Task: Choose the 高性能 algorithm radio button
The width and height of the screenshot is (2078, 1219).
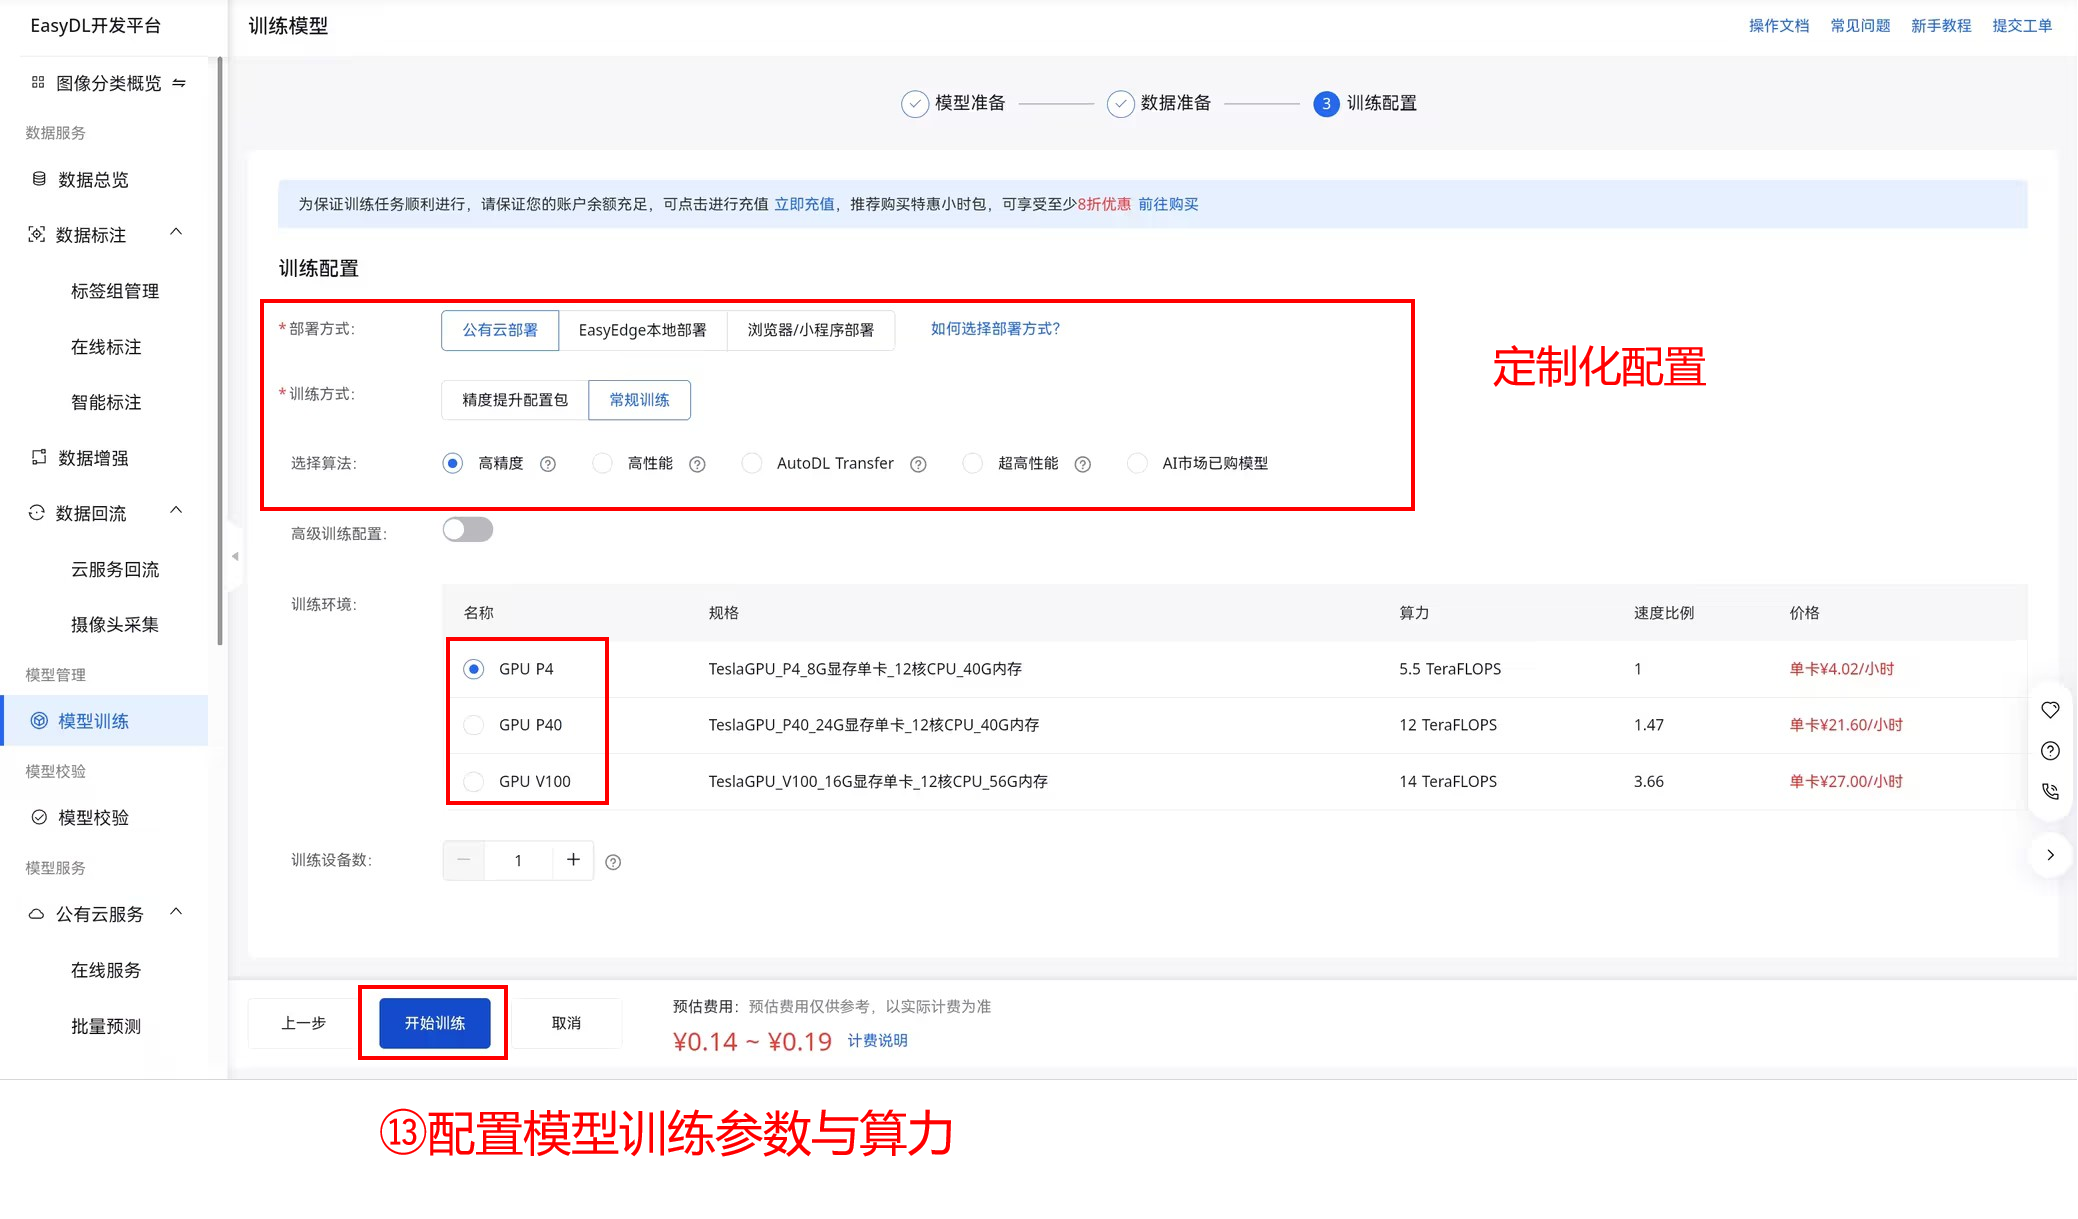Action: tap(602, 463)
